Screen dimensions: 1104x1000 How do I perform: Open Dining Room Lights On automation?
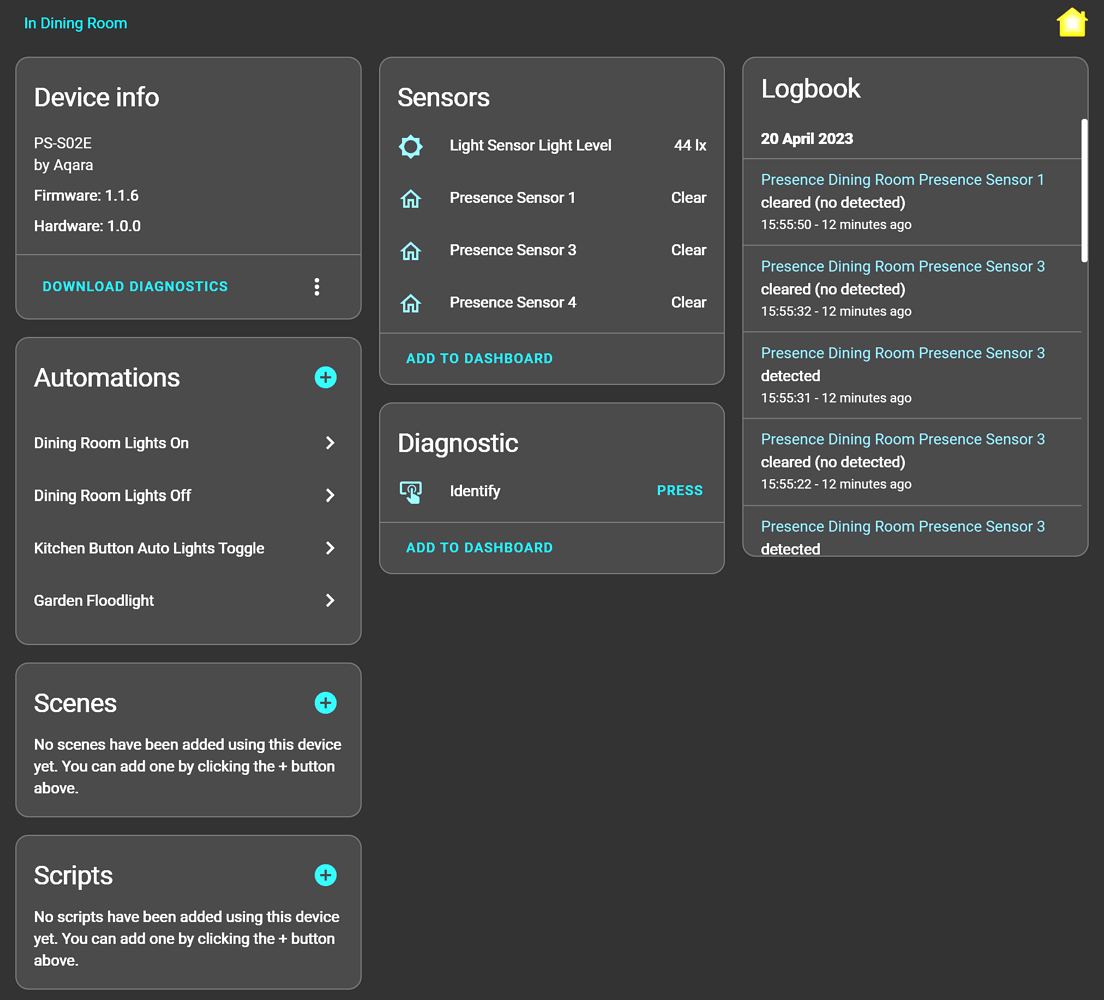(x=188, y=443)
